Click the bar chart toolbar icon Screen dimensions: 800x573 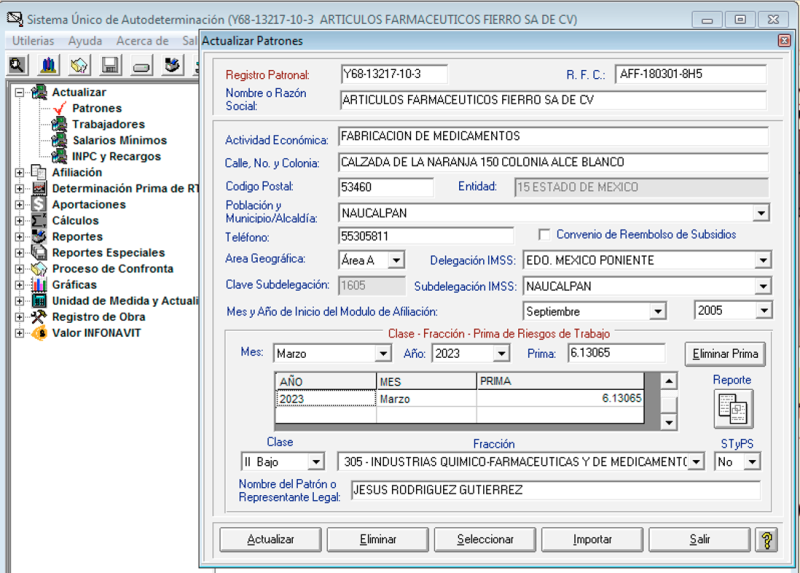click(48, 65)
